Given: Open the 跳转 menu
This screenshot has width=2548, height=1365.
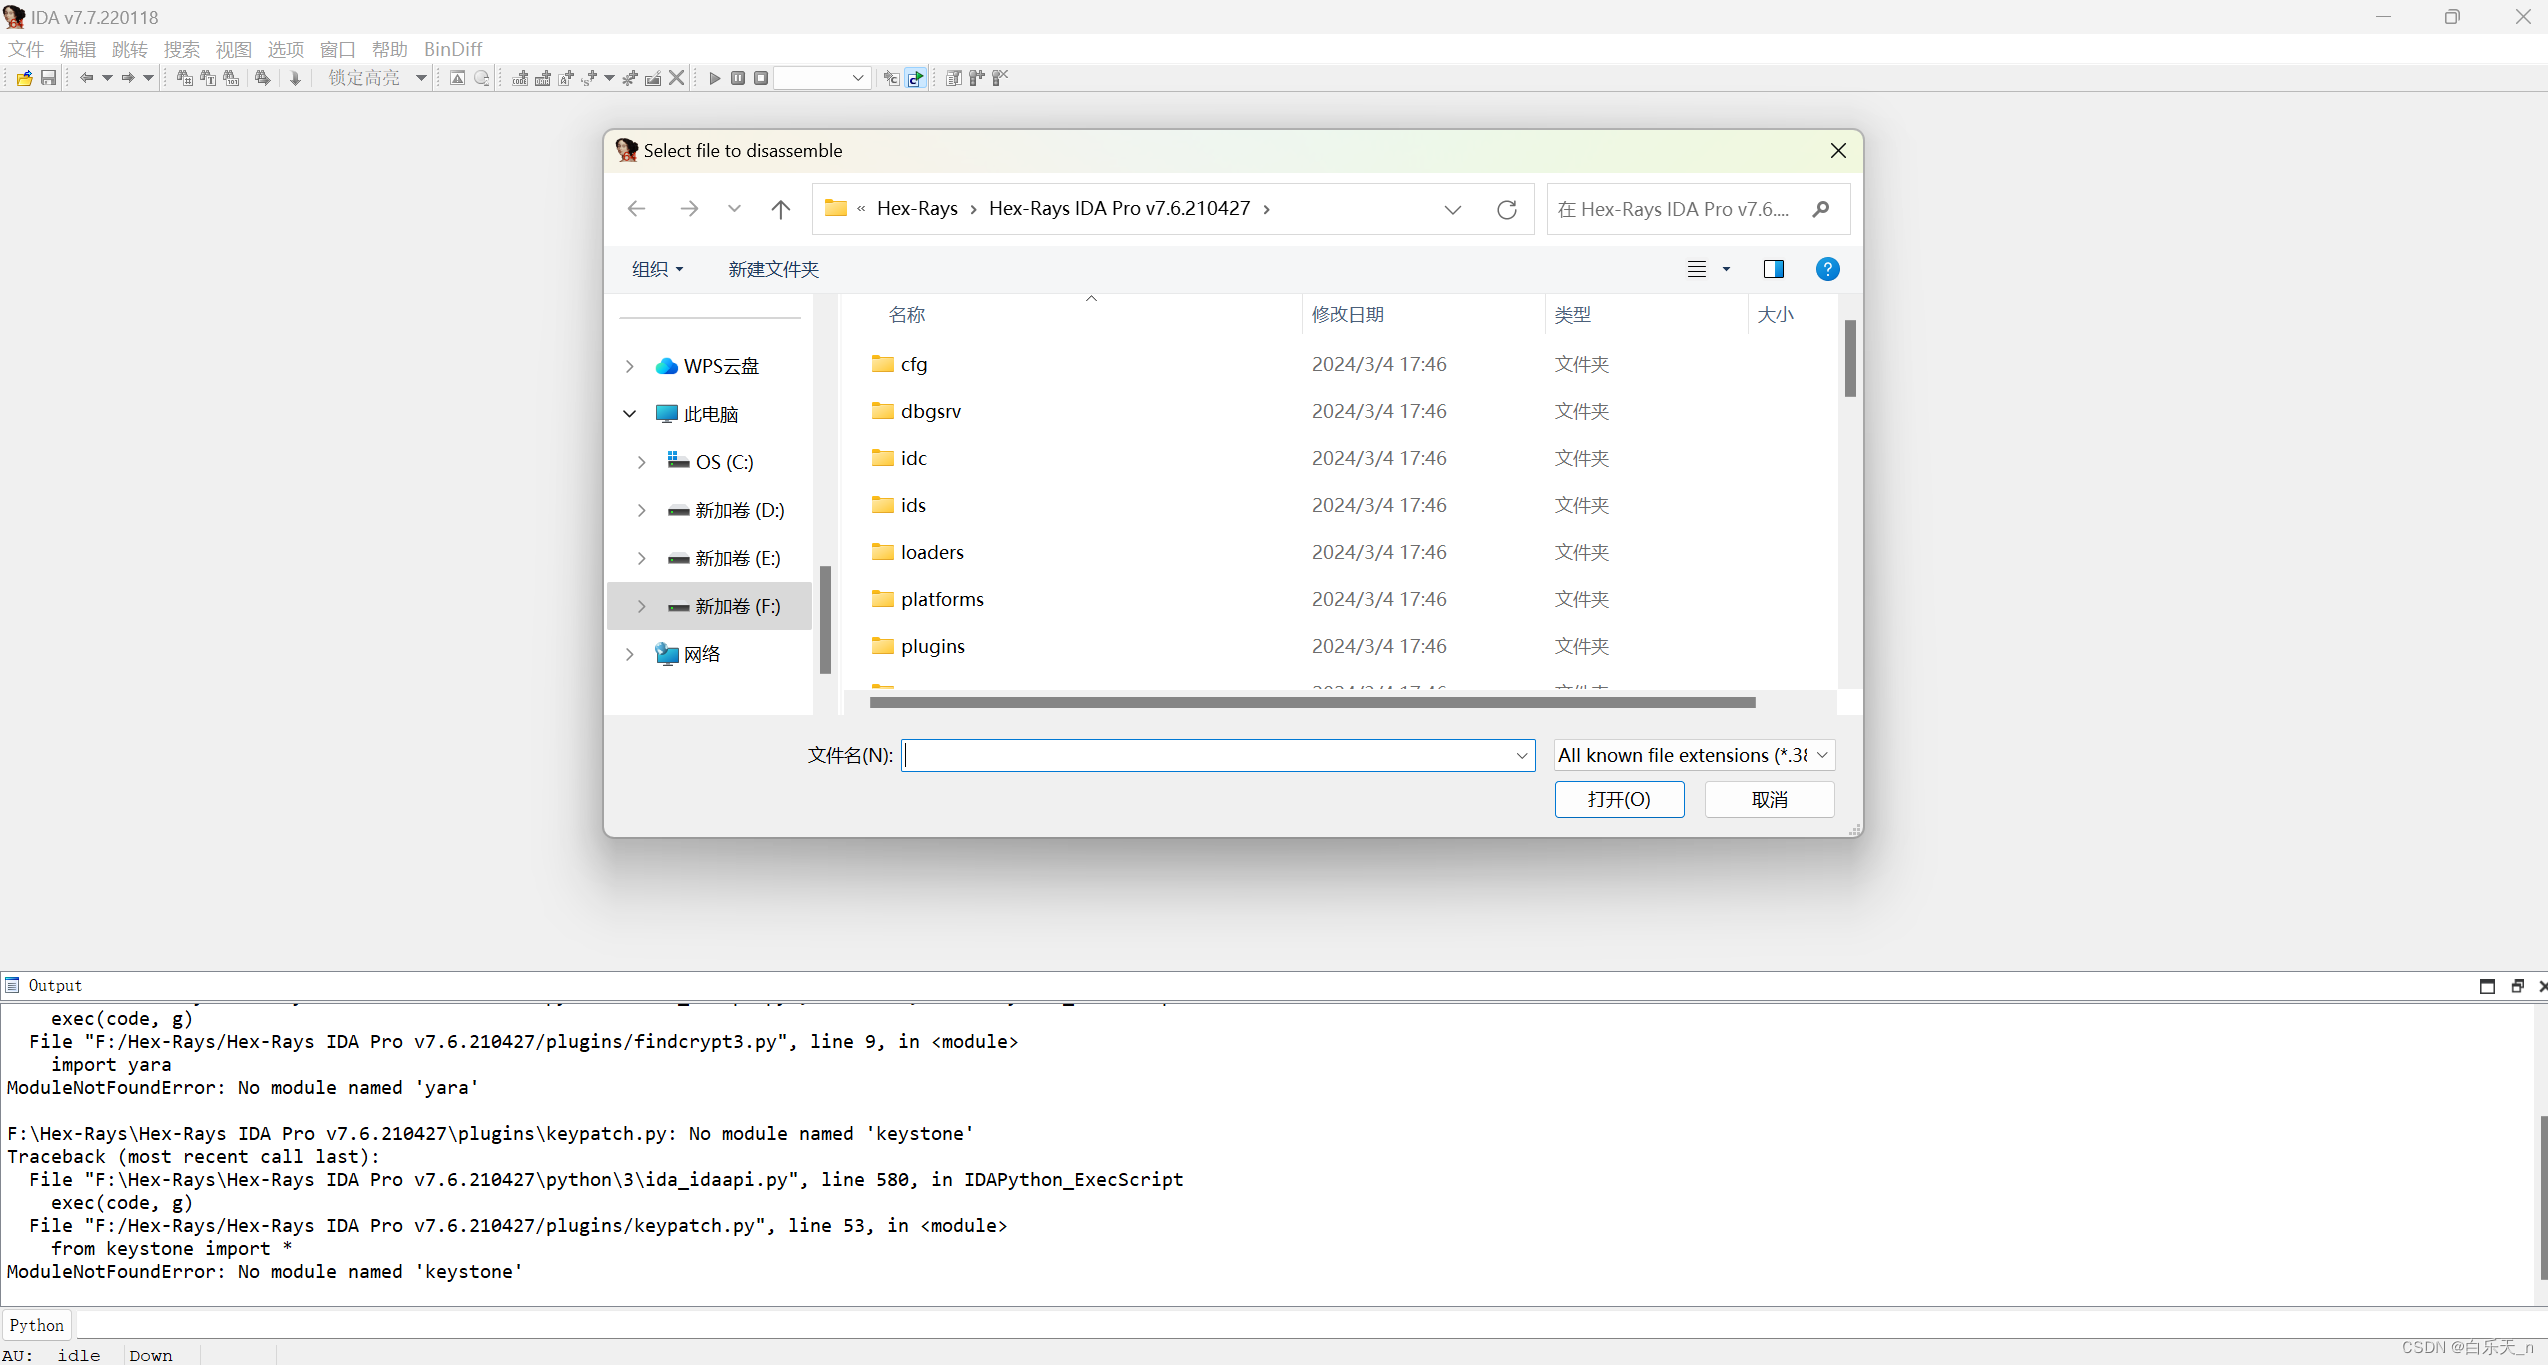Looking at the screenshot, I should 130,49.
